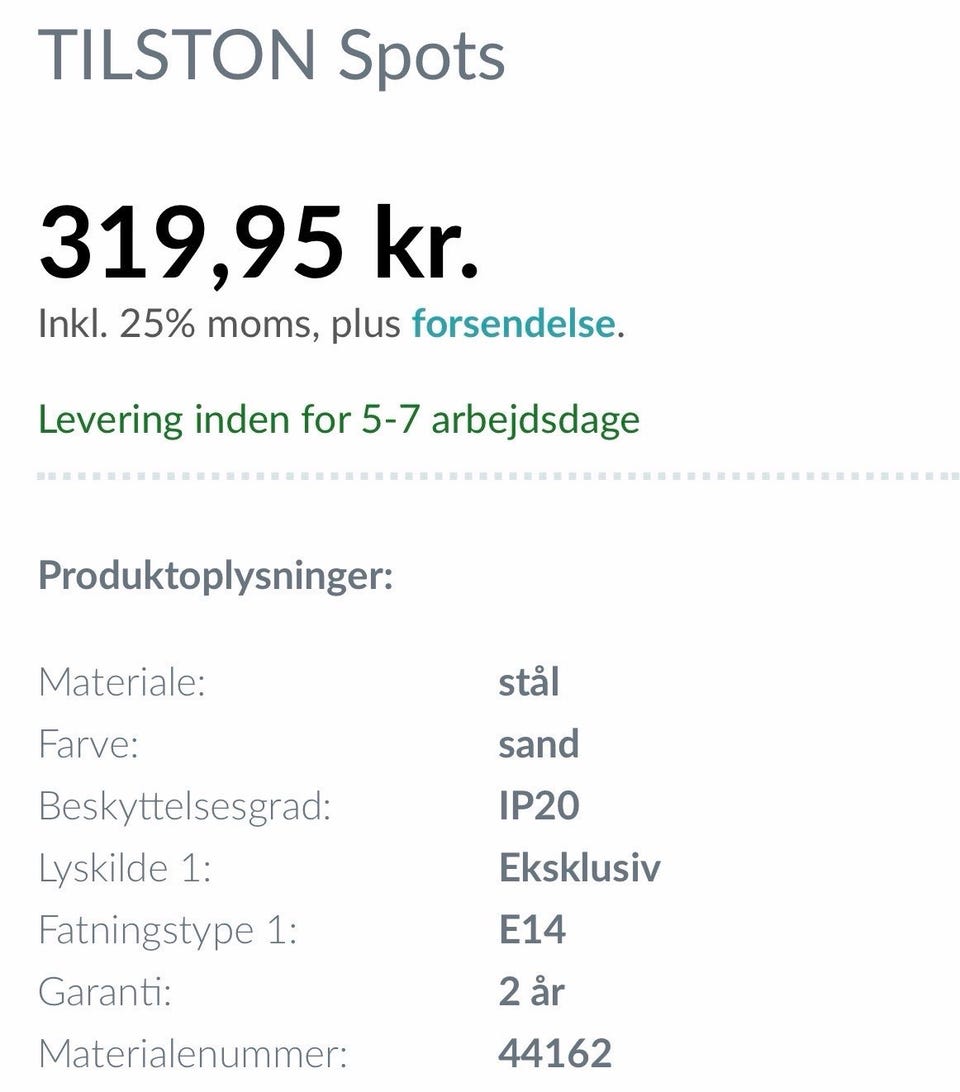Click the '2 år' warranty value

(x=531, y=992)
